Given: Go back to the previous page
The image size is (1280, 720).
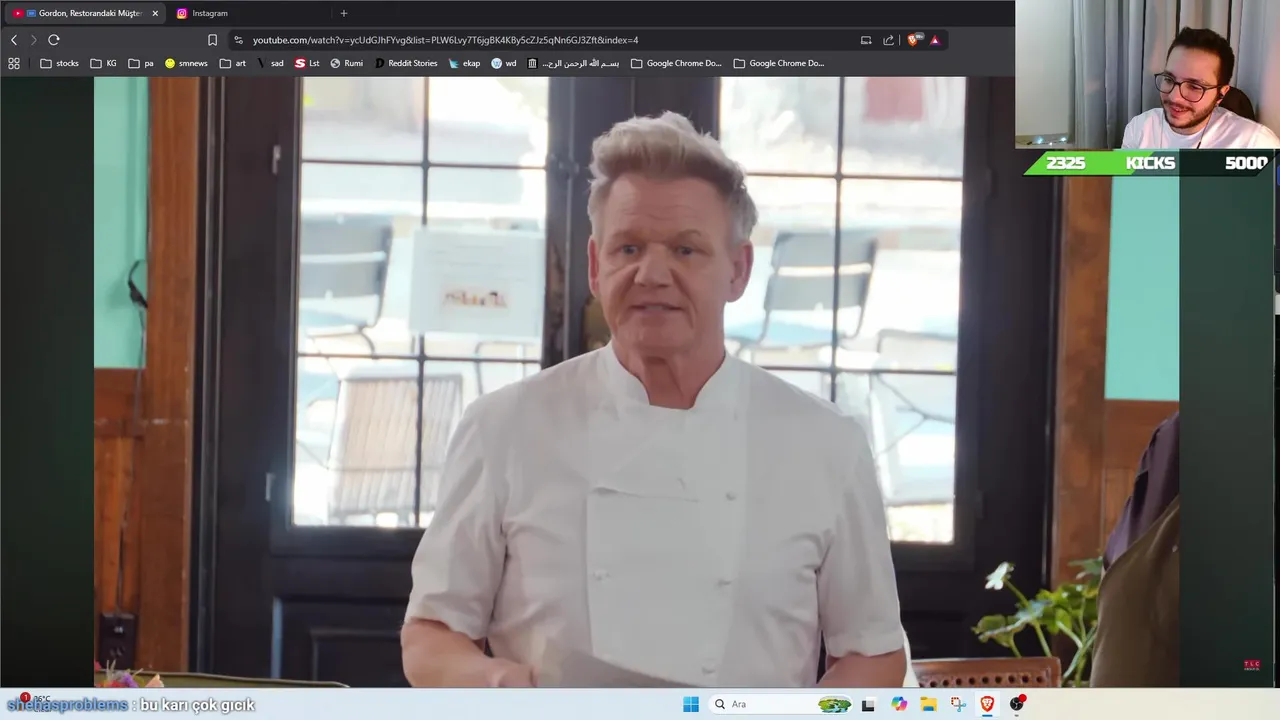Looking at the screenshot, I should point(14,40).
